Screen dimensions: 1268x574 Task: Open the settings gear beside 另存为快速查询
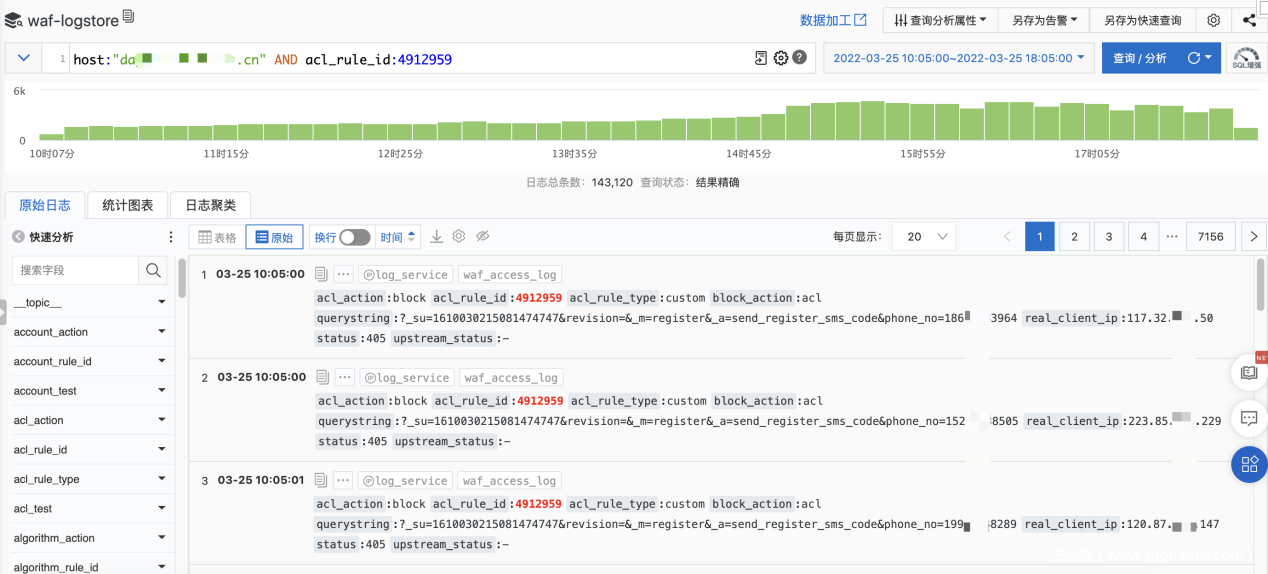point(1213,20)
